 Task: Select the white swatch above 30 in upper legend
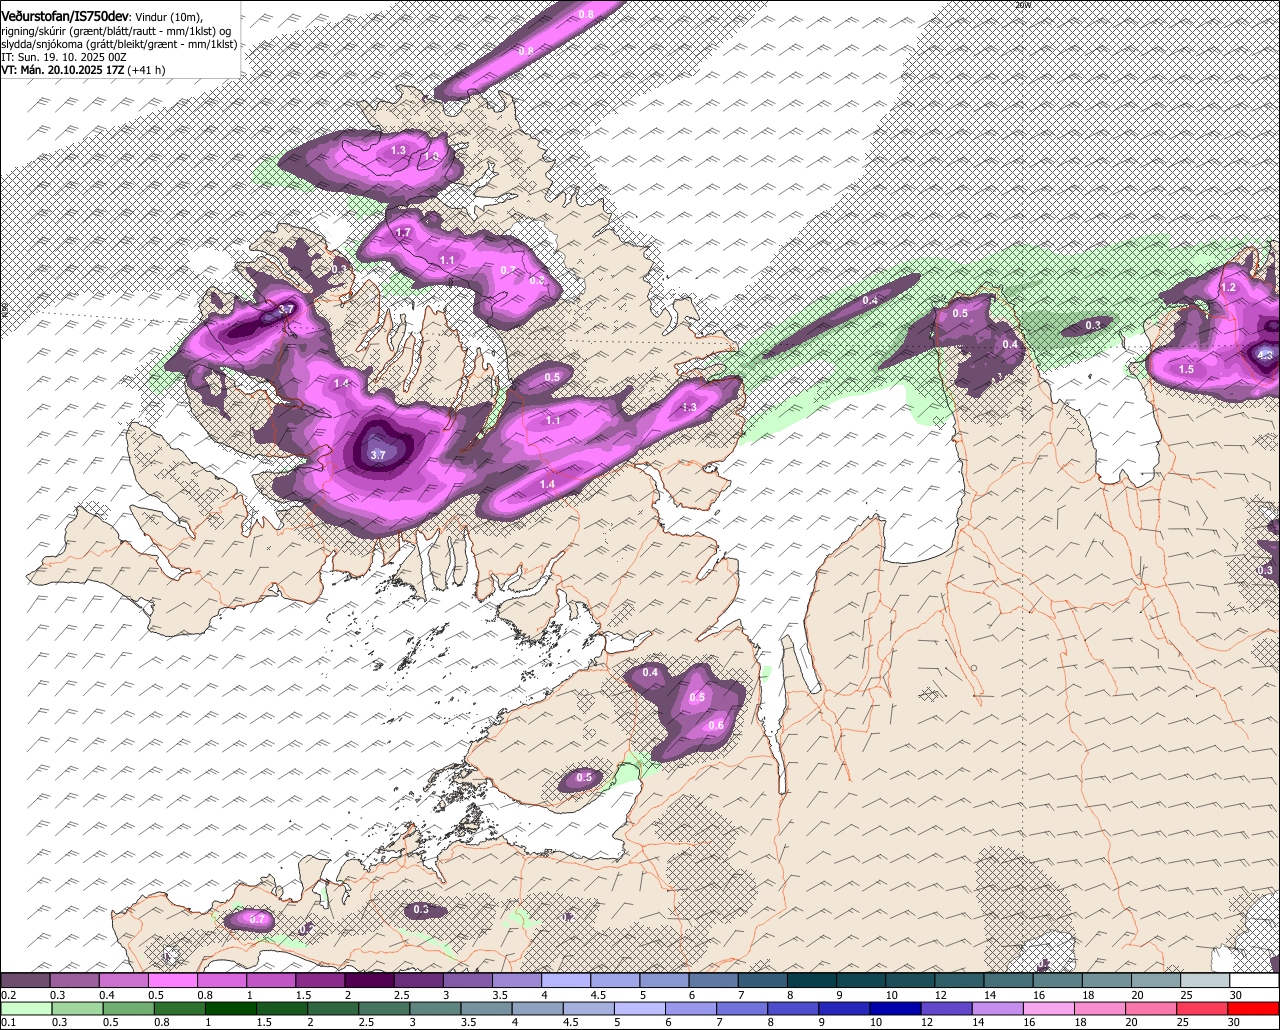(1255, 981)
